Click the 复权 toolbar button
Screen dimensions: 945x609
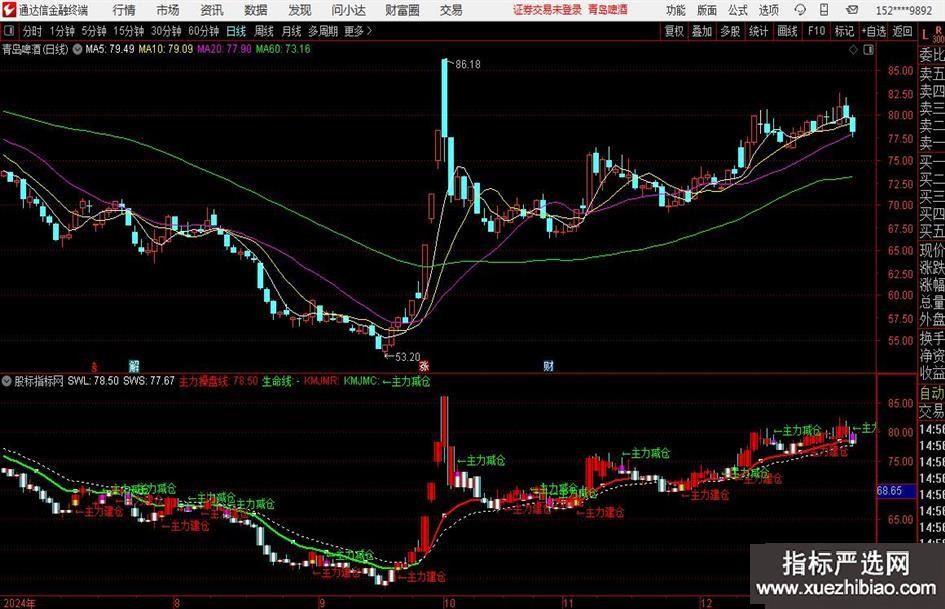pos(674,31)
